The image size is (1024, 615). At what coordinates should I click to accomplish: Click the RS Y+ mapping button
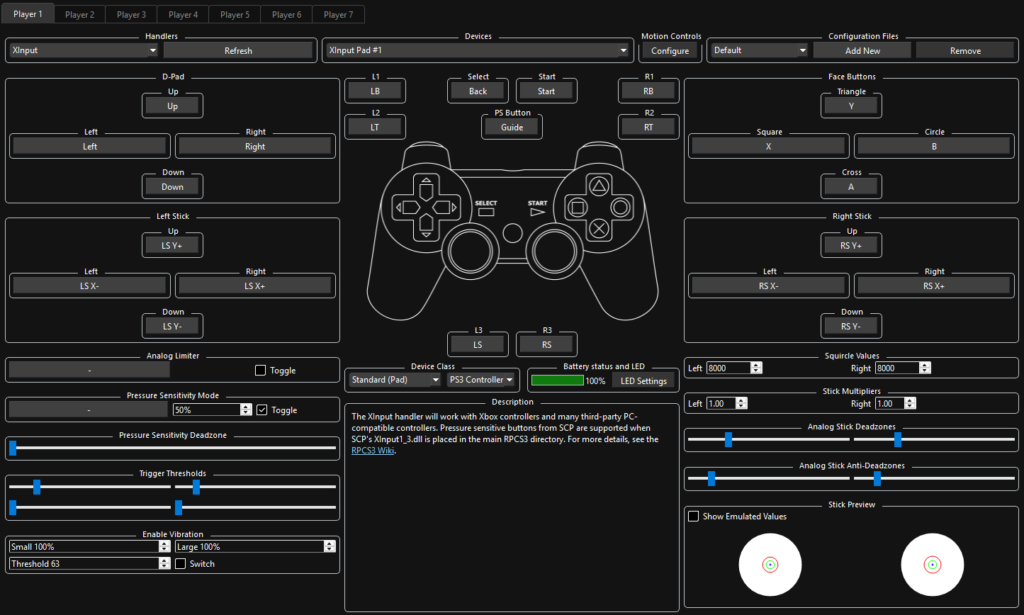pyautogui.click(x=851, y=245)
